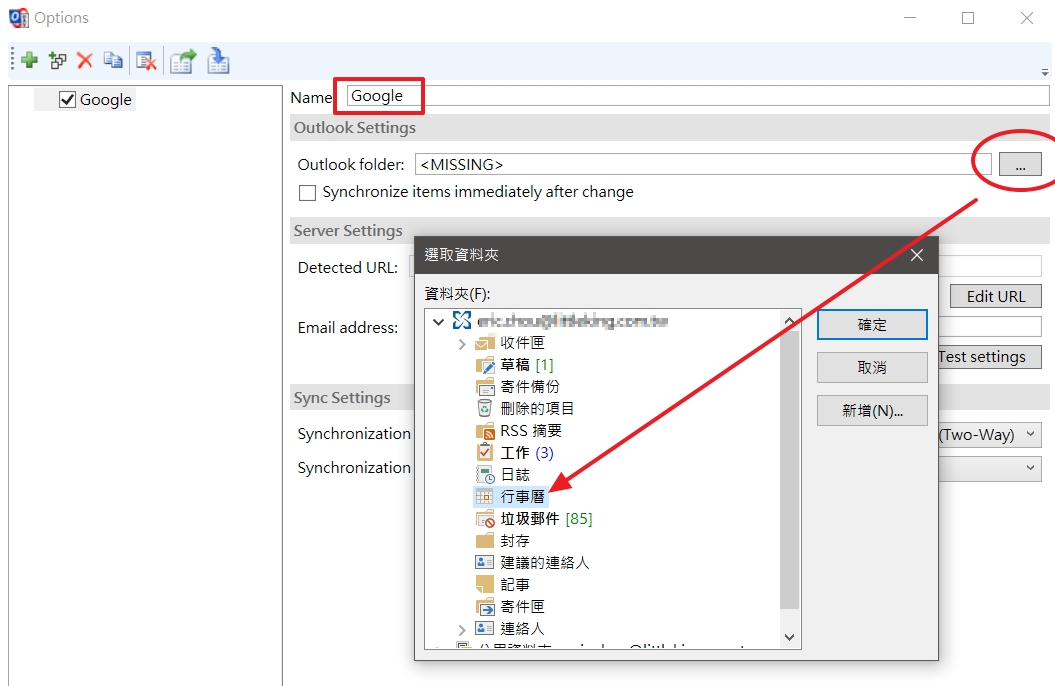
Task: Click the folder list scrollbar thumb
Action: 789,469
